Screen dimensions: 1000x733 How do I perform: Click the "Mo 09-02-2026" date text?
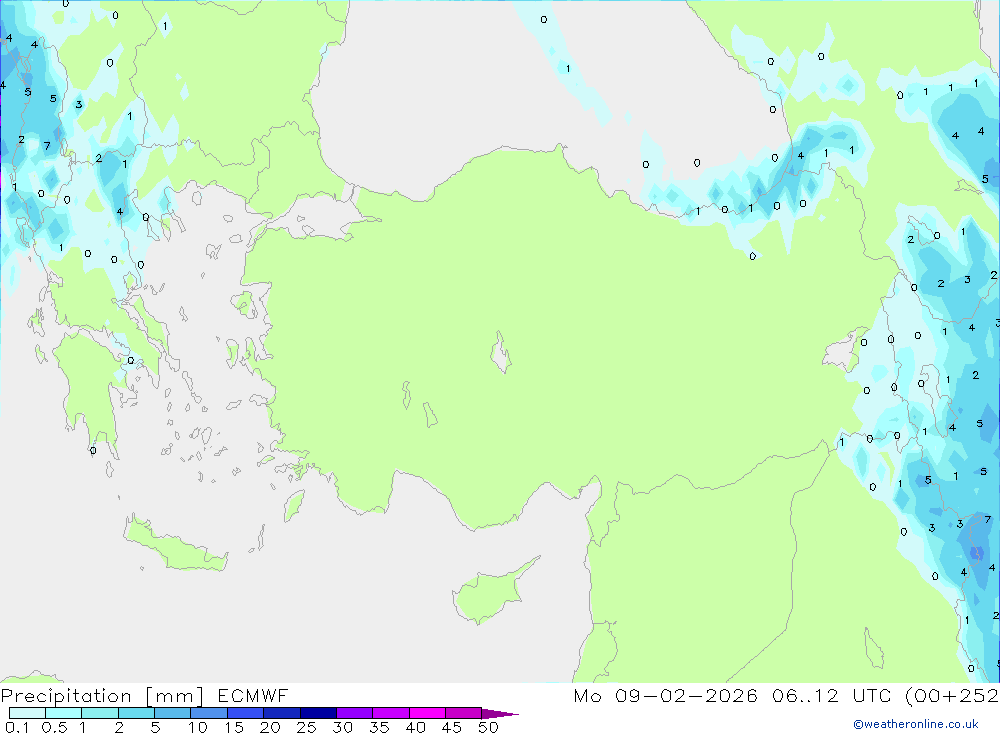point(665,695)
